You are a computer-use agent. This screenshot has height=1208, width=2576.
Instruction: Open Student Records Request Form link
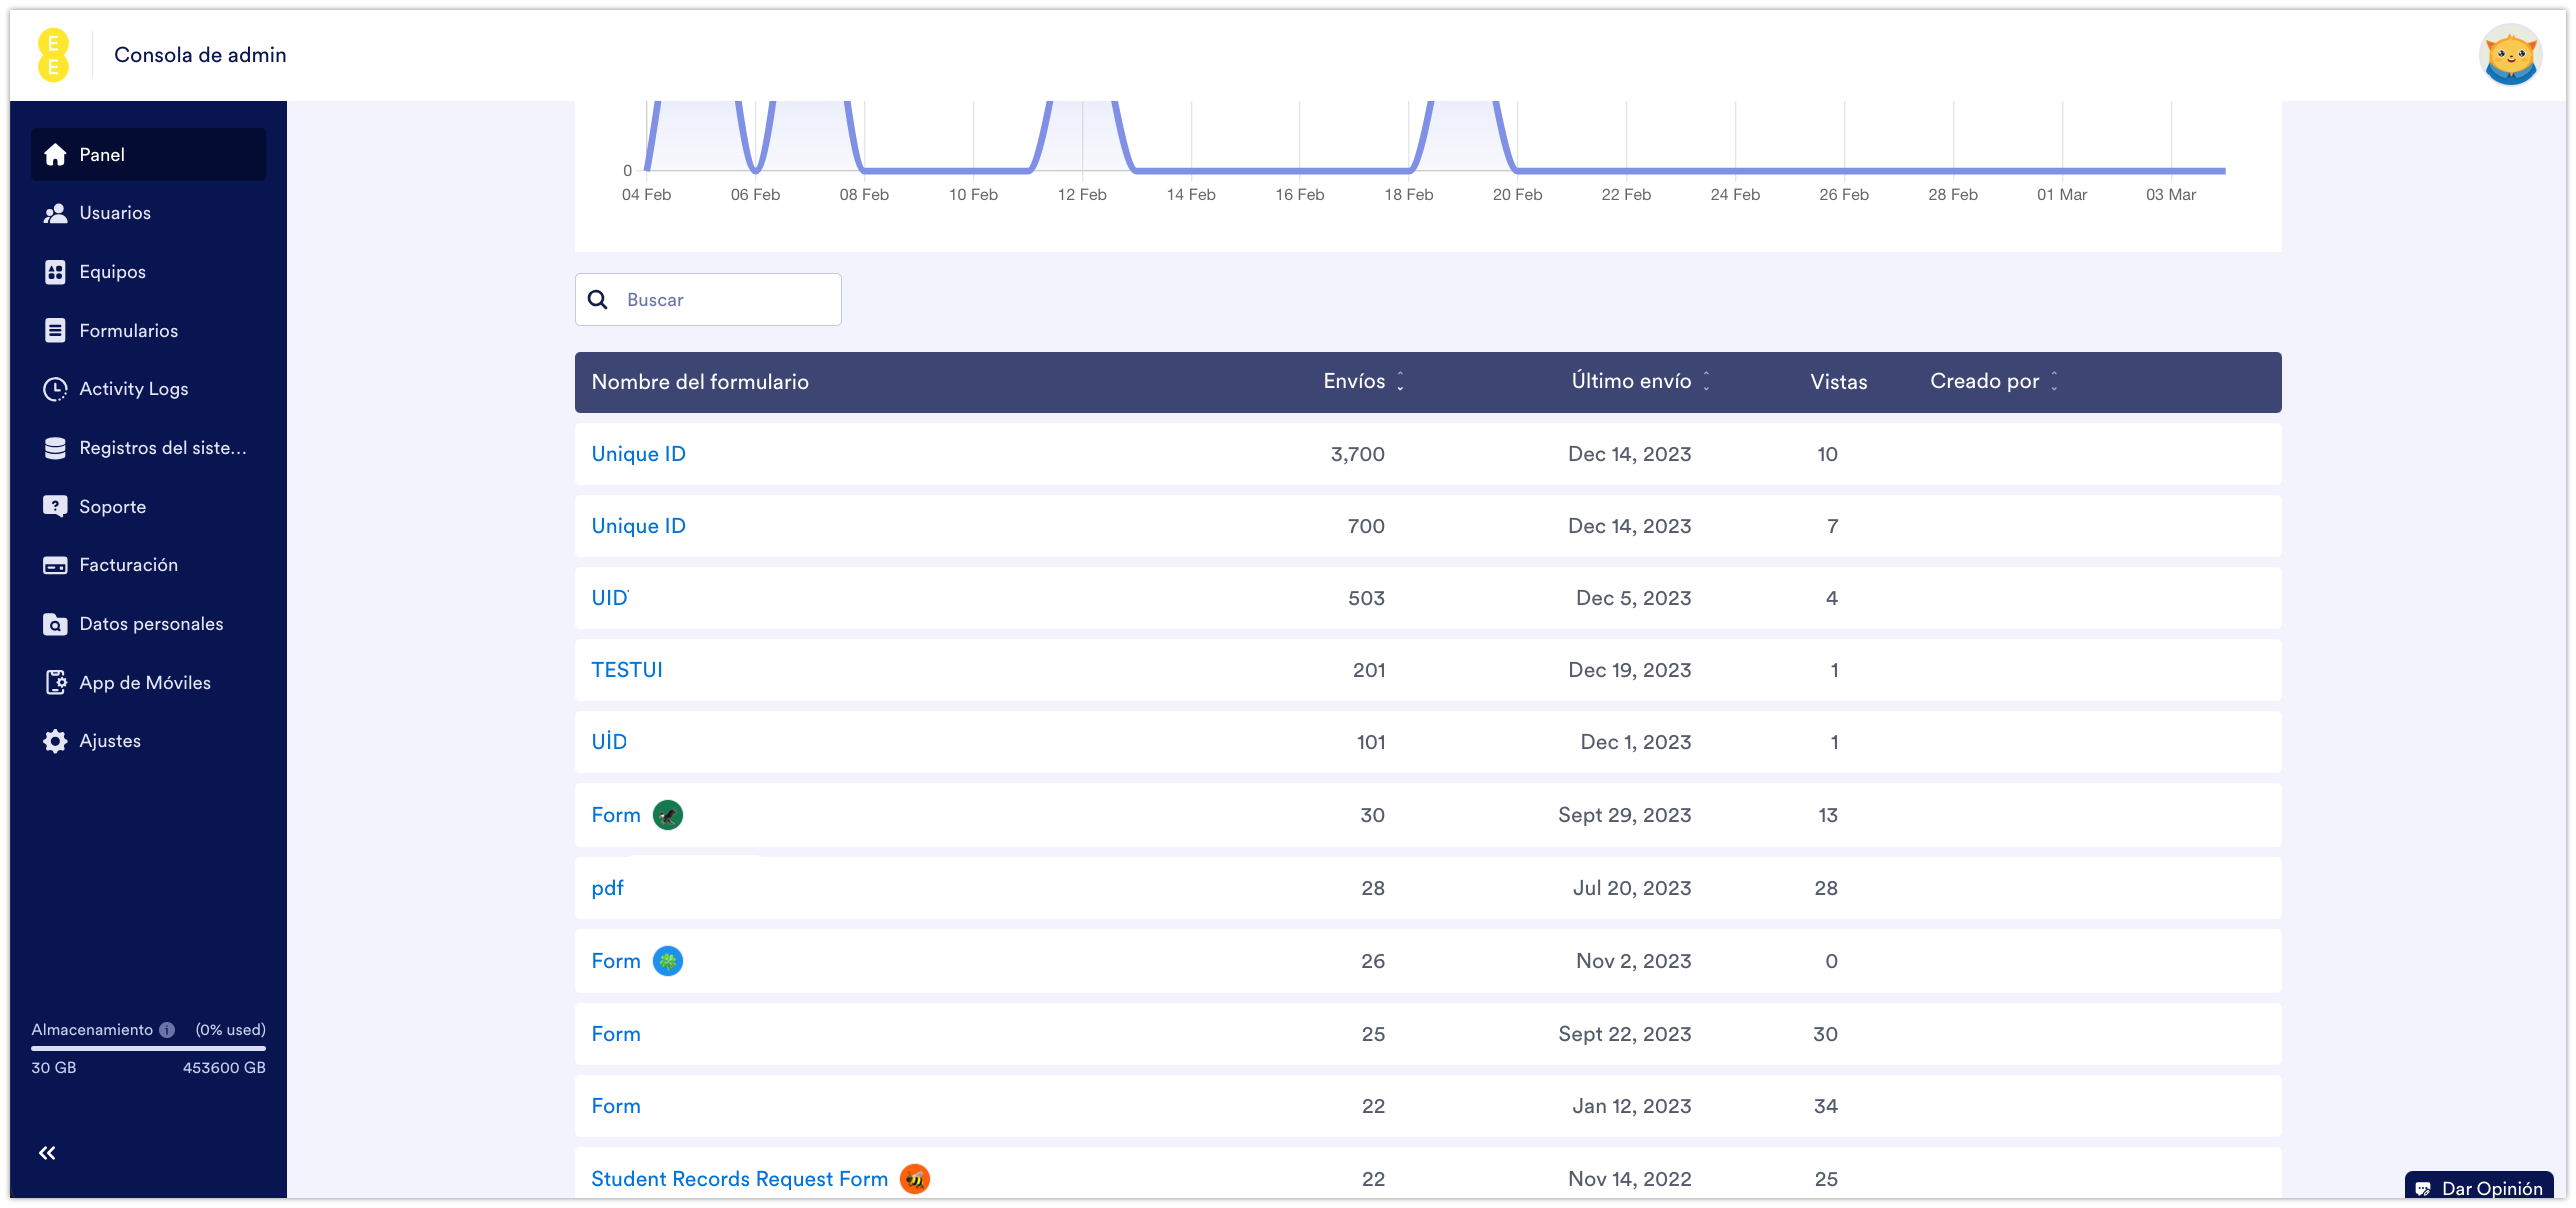click(x=739, y=1179)
